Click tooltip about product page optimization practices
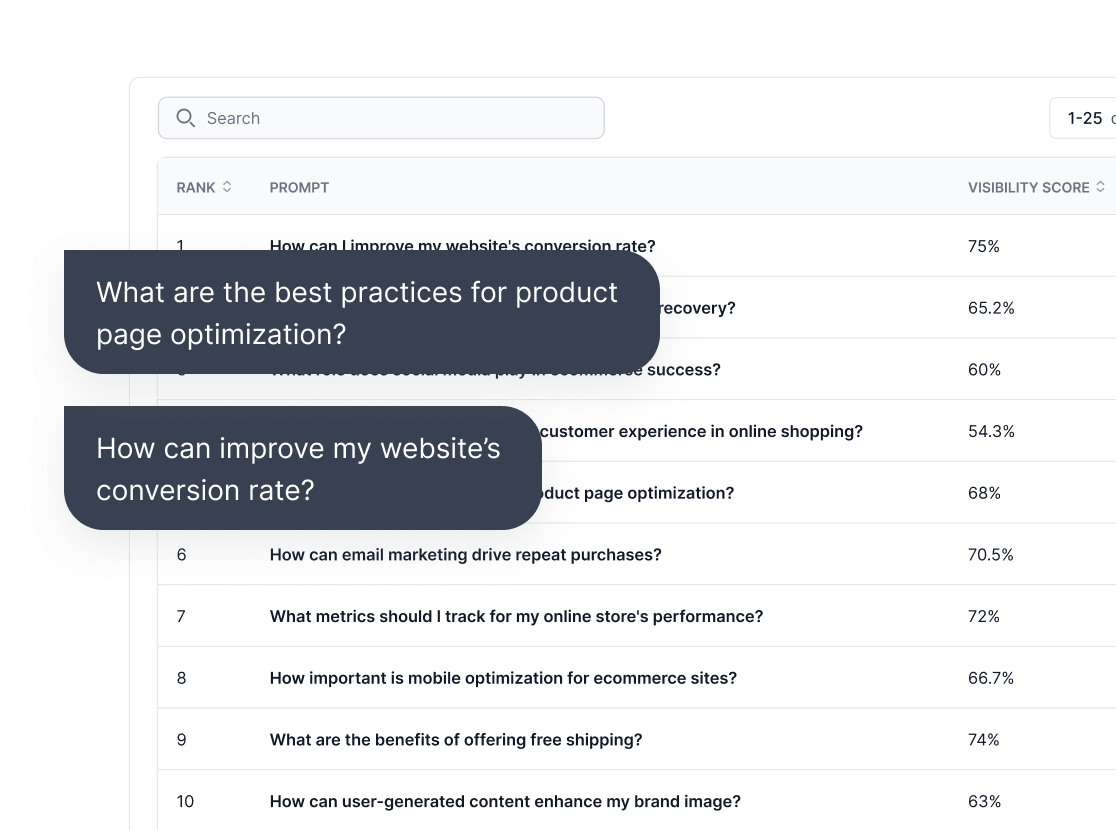The image size is (1116, 830). [x=362, y=312]
